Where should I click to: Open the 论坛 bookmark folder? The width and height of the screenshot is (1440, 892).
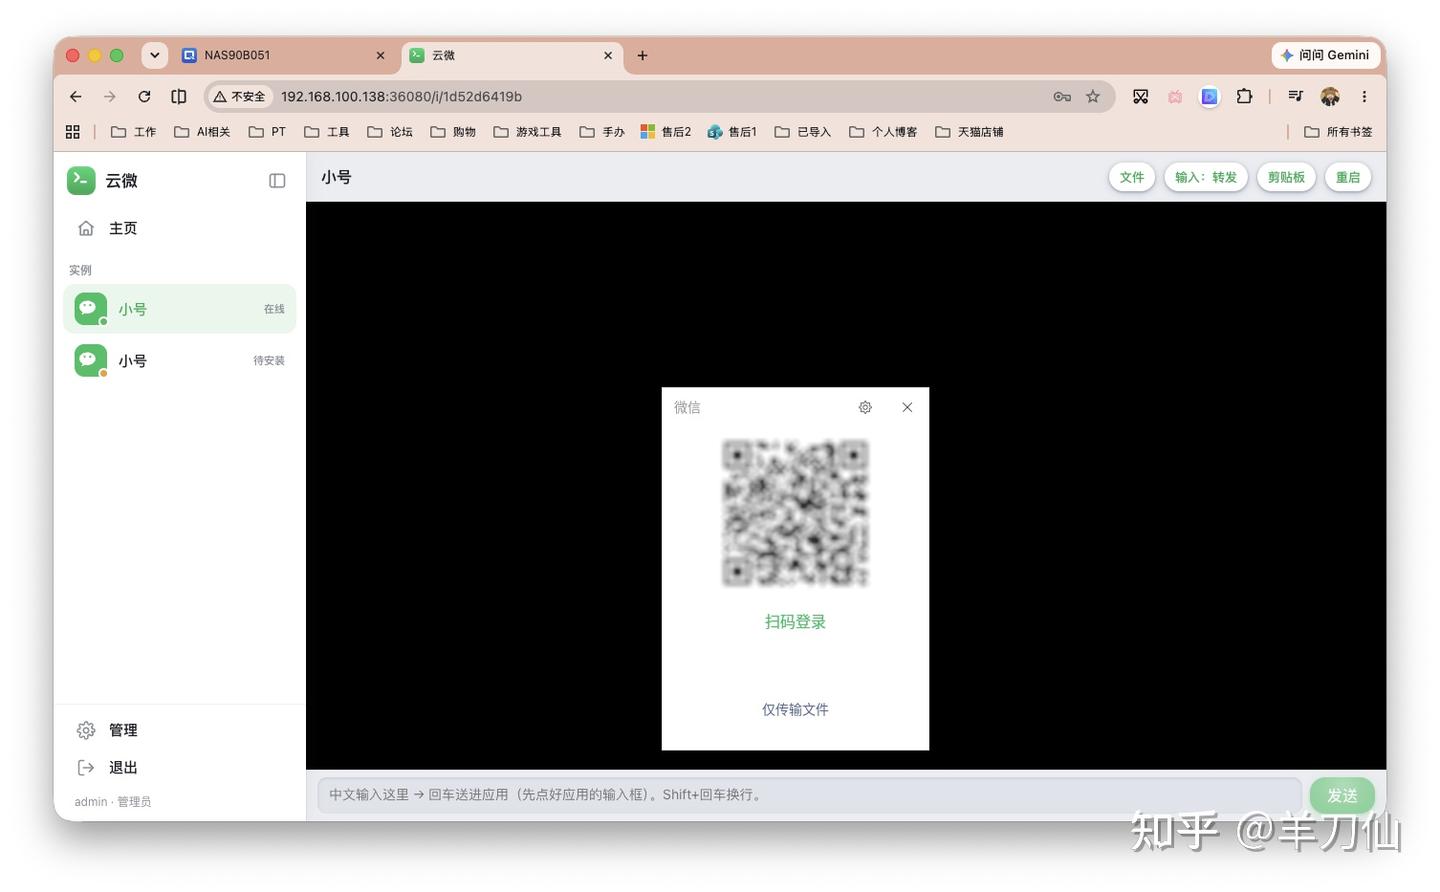tap(390, 132)
